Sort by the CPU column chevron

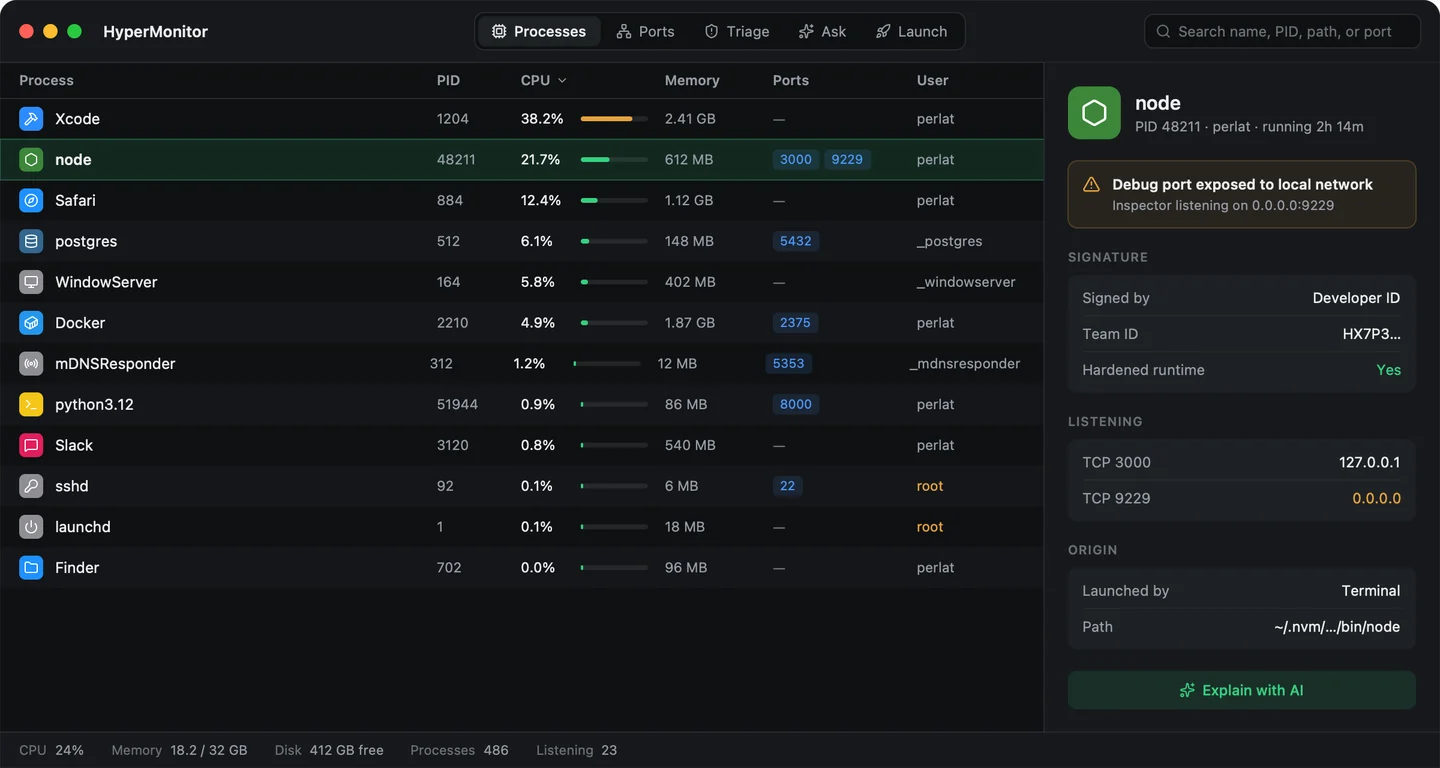(x=562, y=81)
